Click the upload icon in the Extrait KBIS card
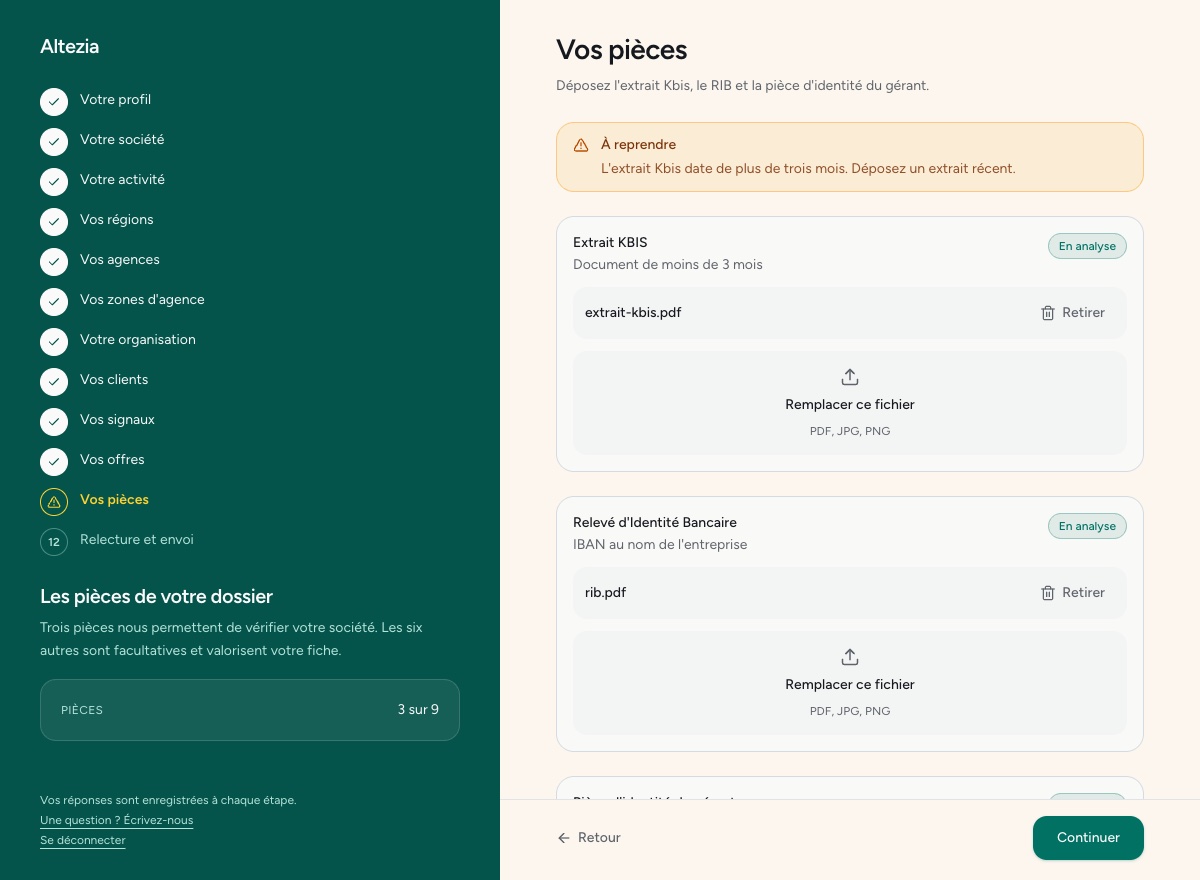 click(850, 377)
